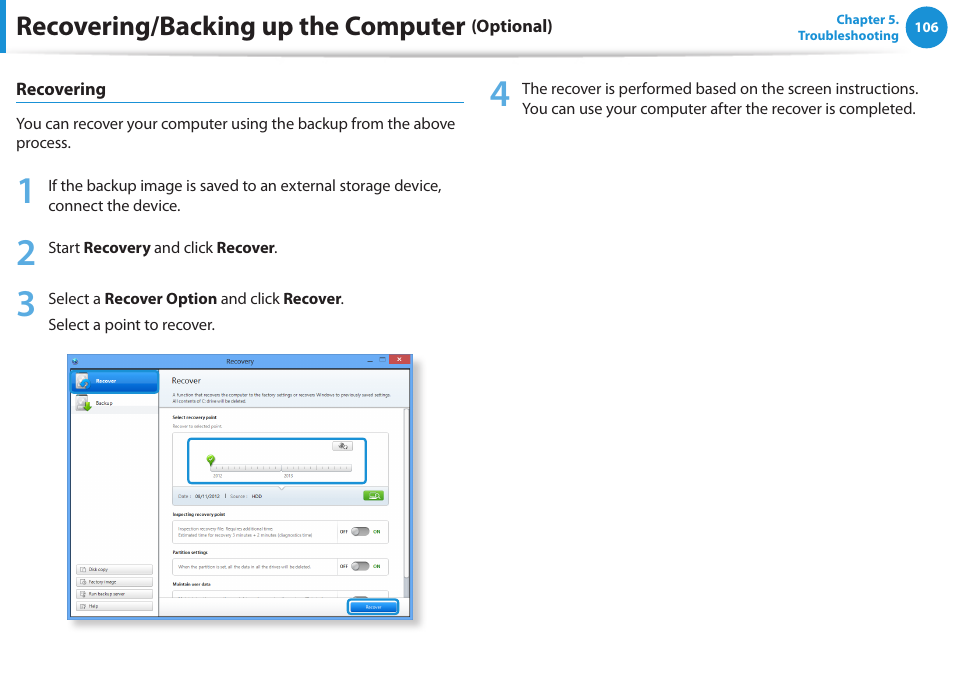Expand the chevron below the recovery timeline

283,488
